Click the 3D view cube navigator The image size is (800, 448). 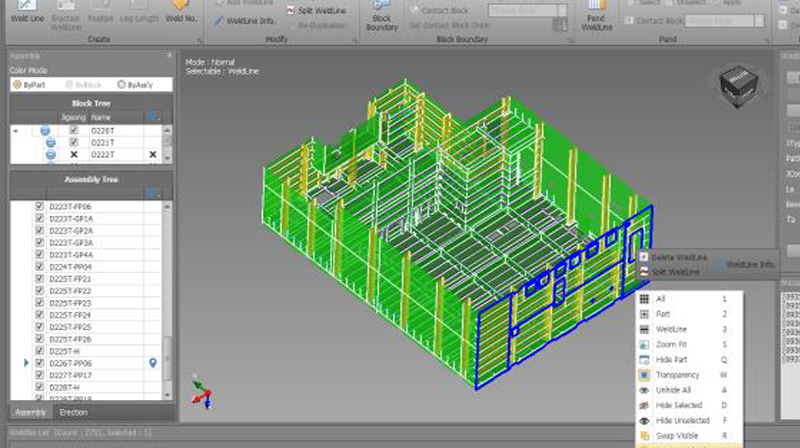point(736,87)
